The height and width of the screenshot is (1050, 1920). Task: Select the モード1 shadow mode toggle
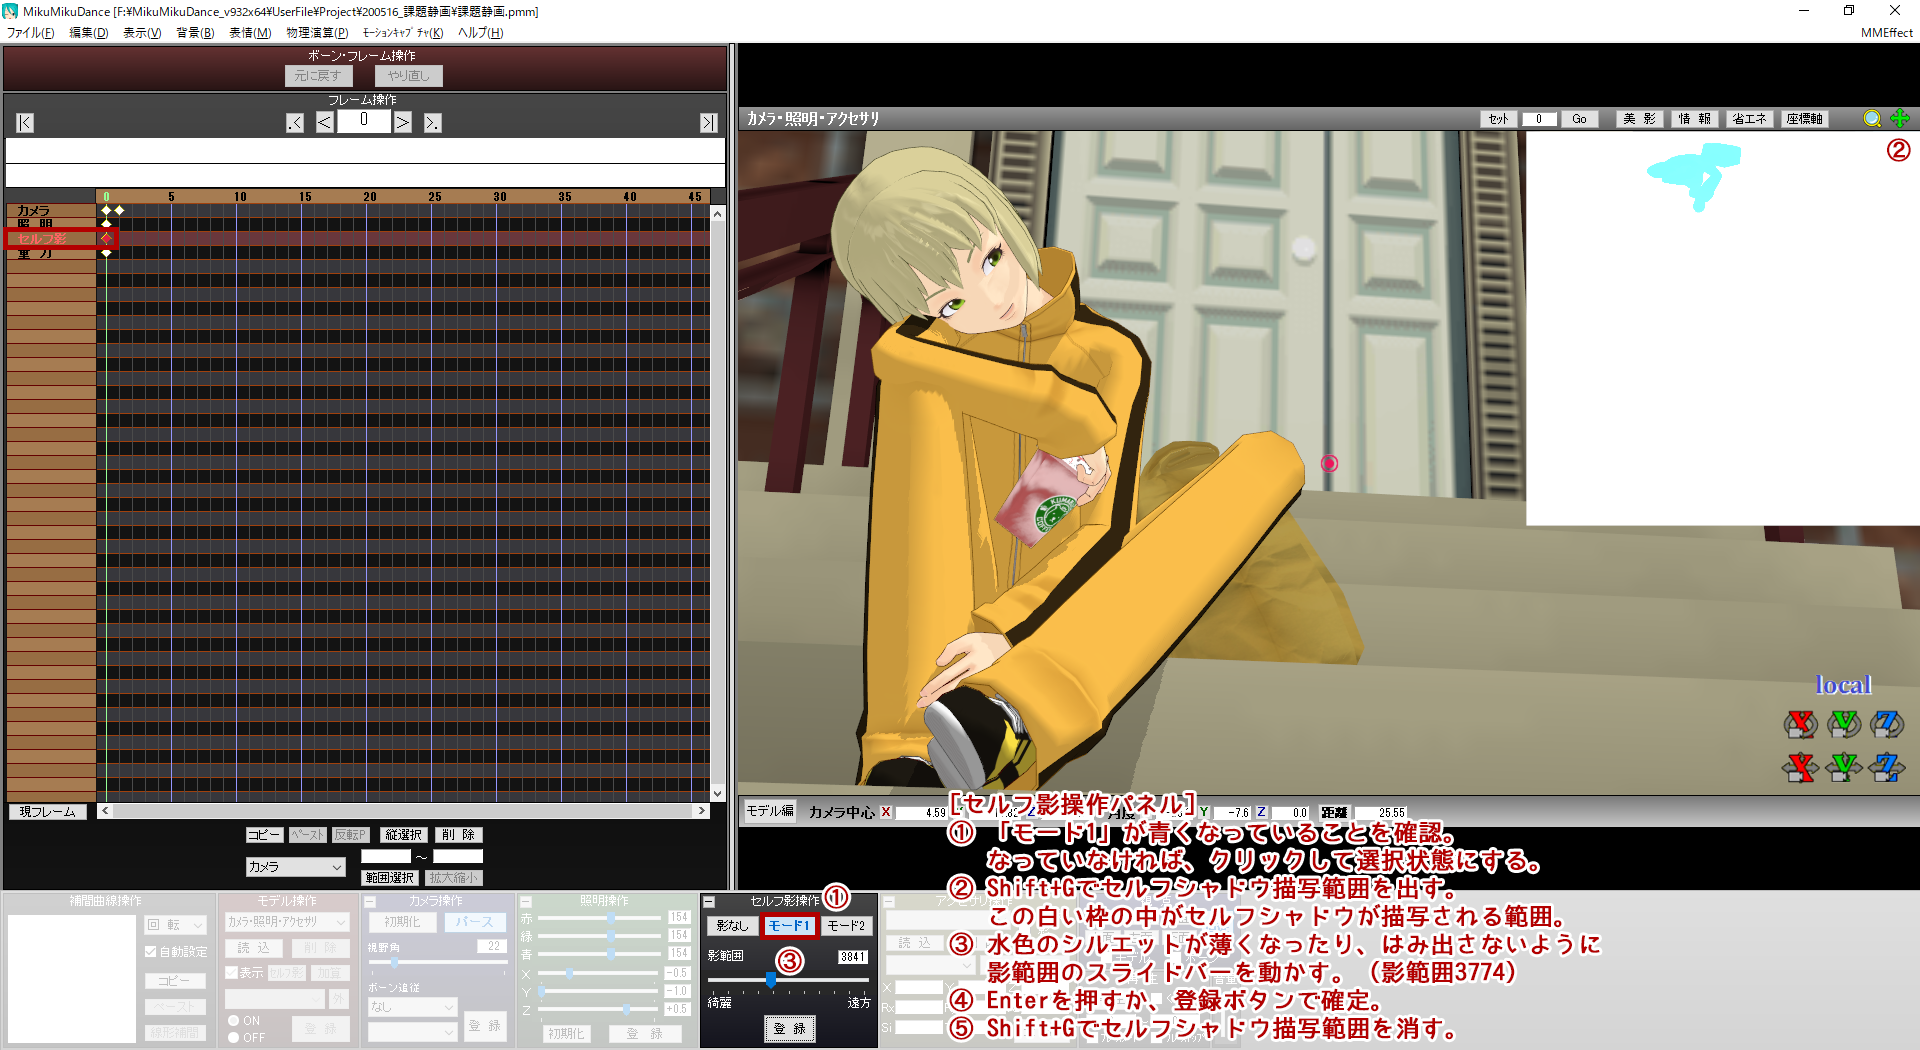[x=789, y=926]
